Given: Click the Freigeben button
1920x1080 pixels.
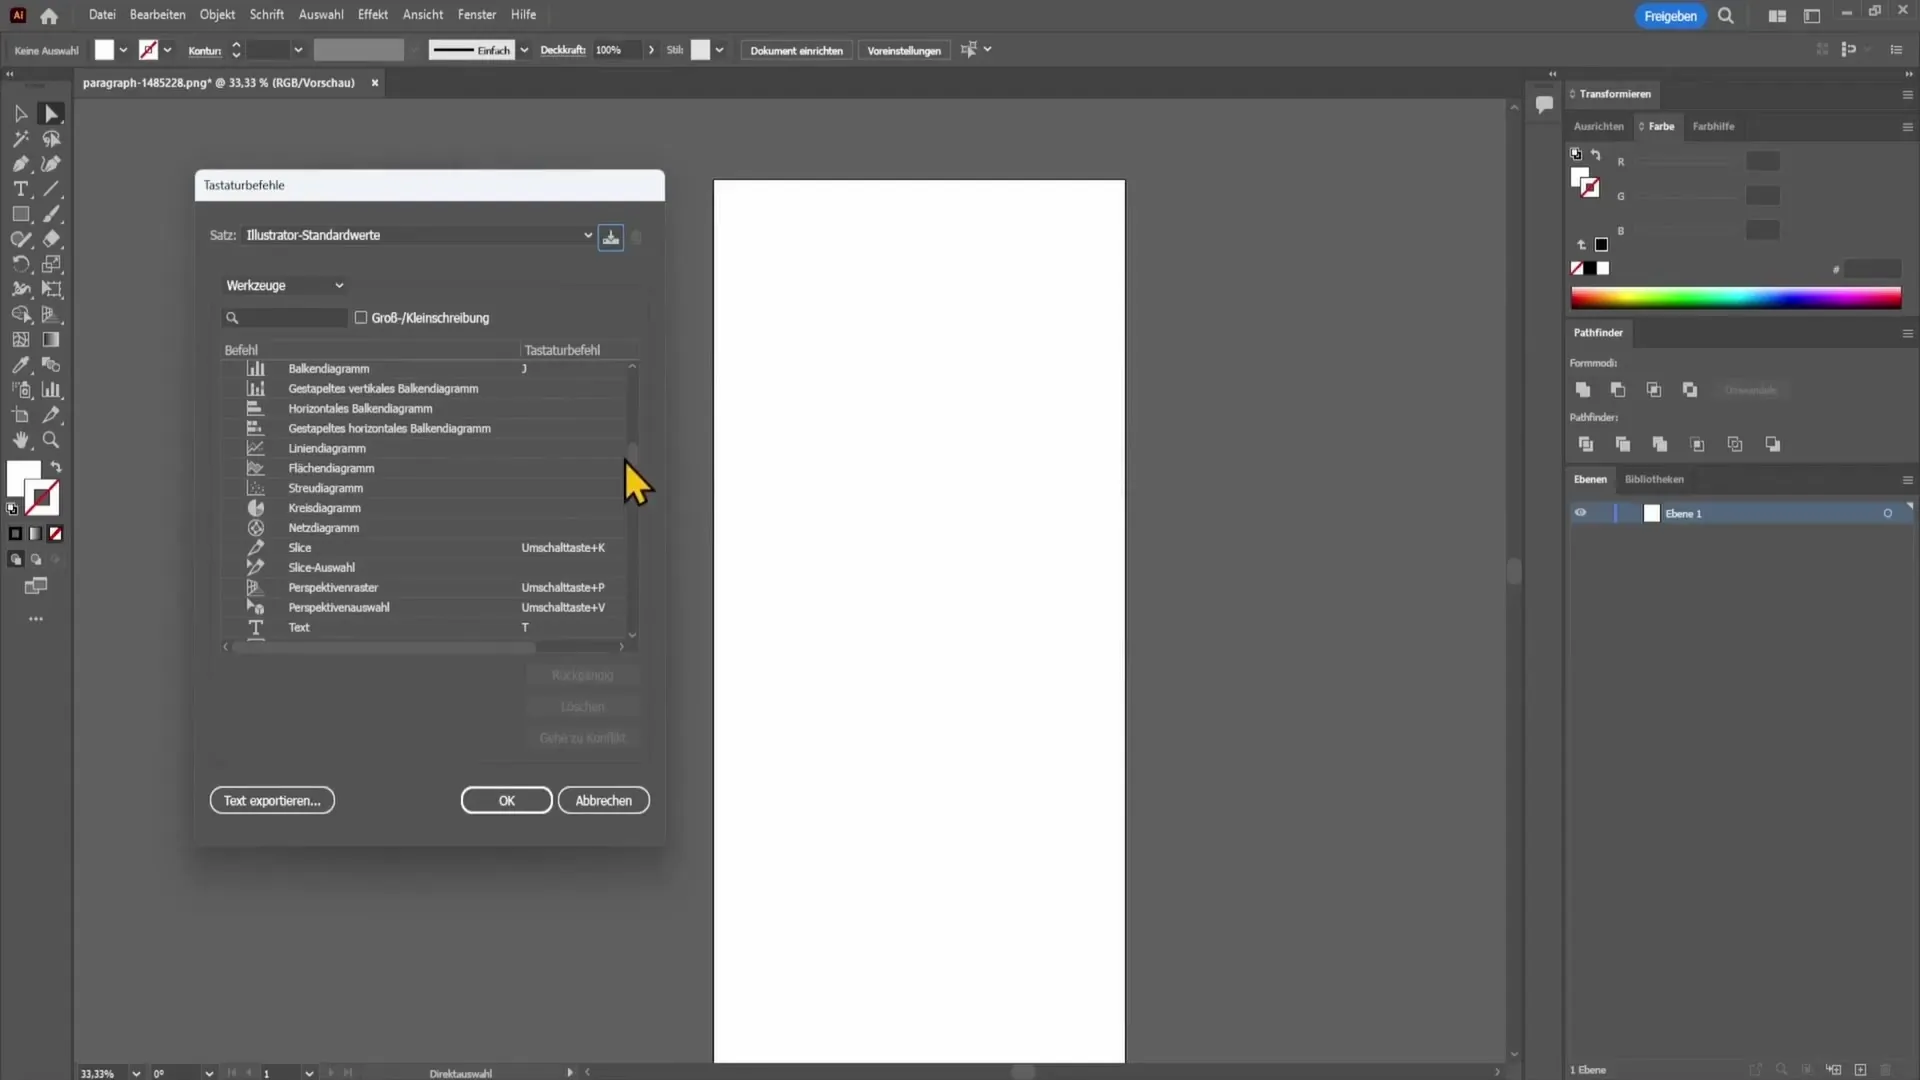Looking at the screenshot, I should (1670, 16).
